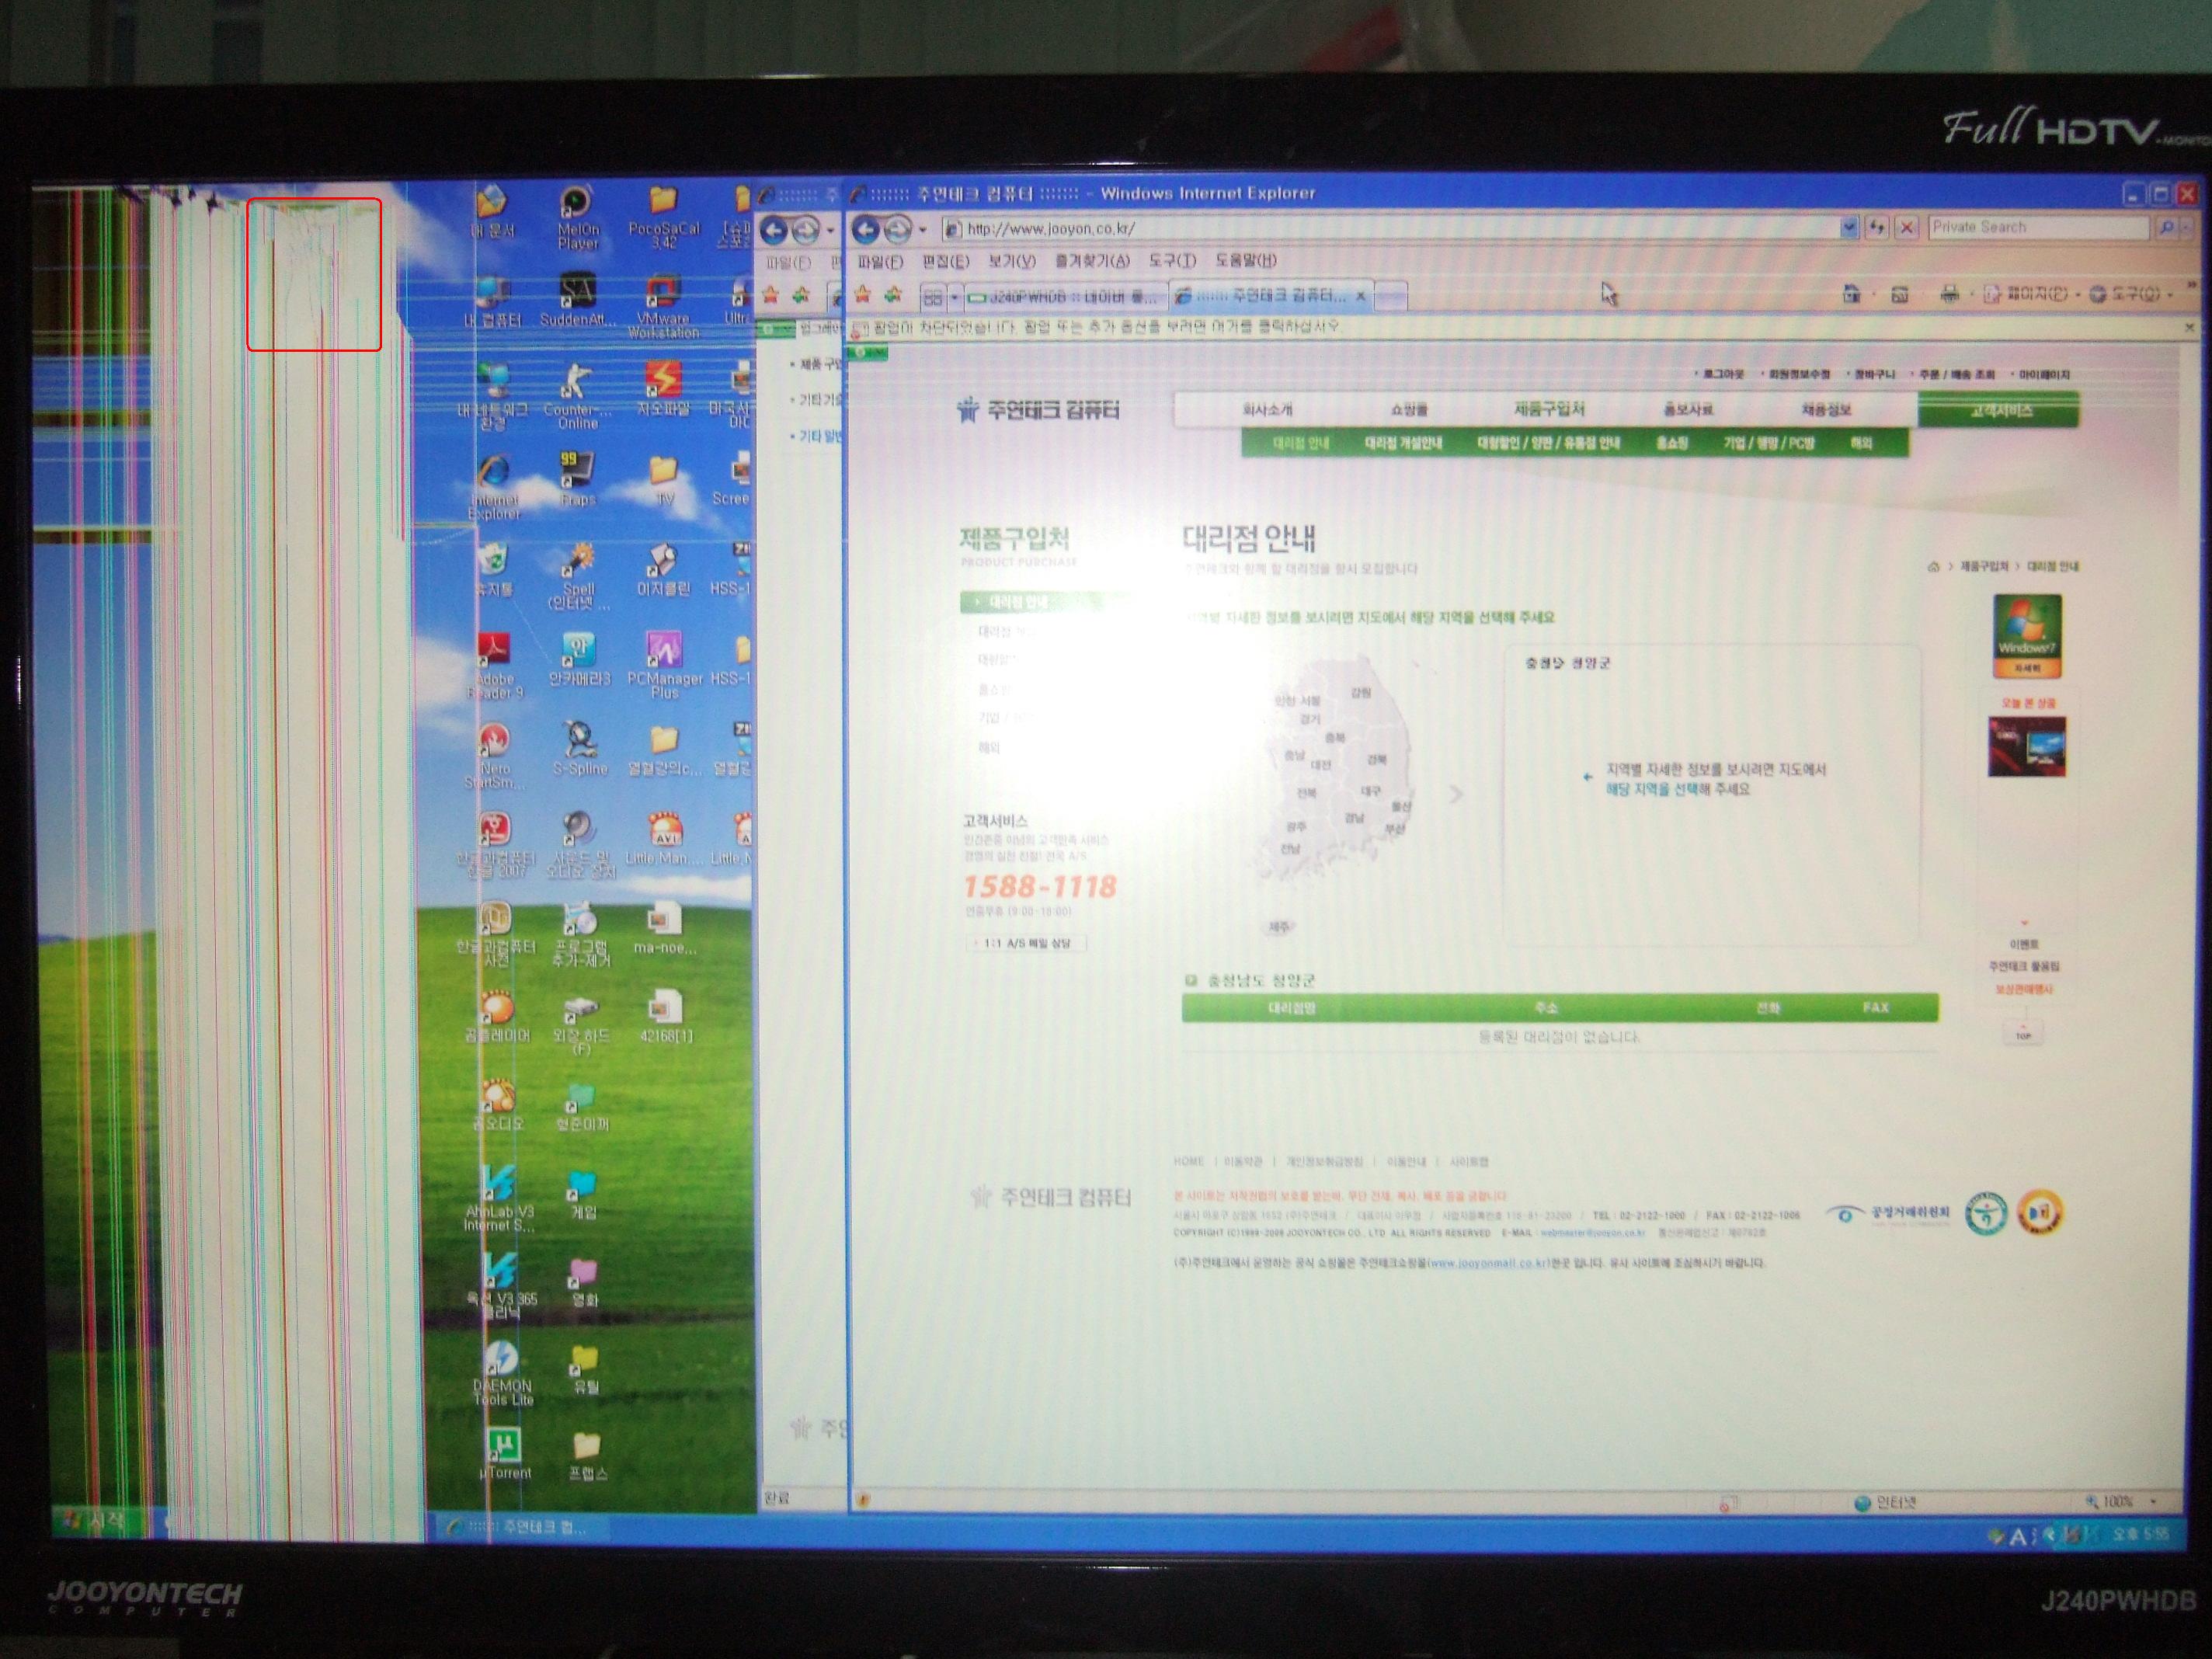Click the 주연테크 컴퓨터 logo on webpage

click(x=1037, y=410)
